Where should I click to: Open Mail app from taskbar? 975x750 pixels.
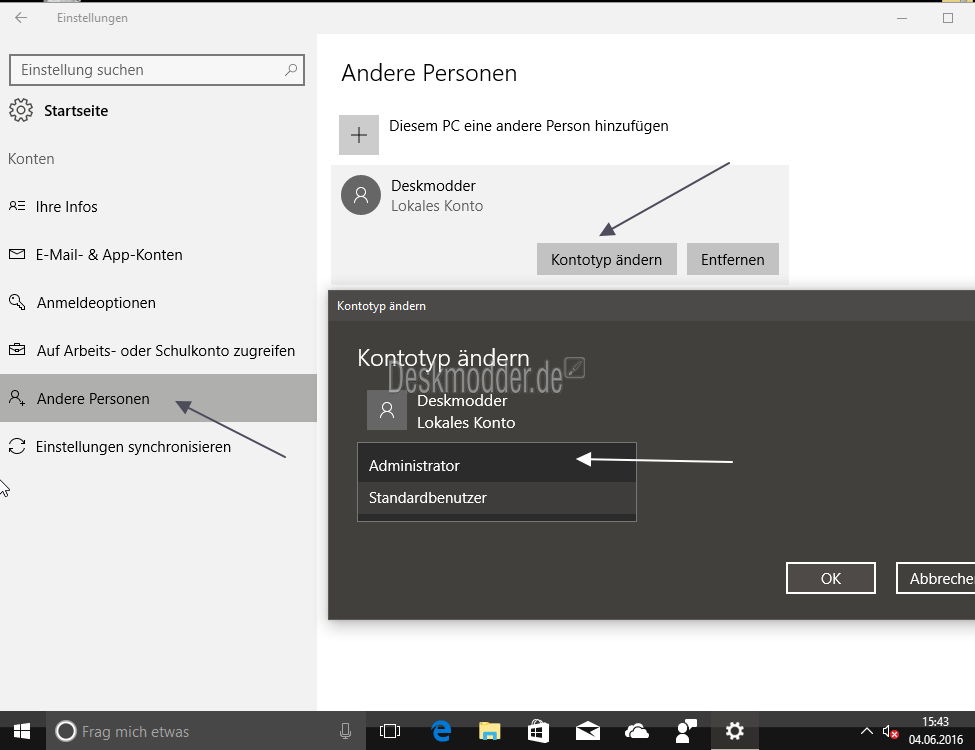[588, 731]
